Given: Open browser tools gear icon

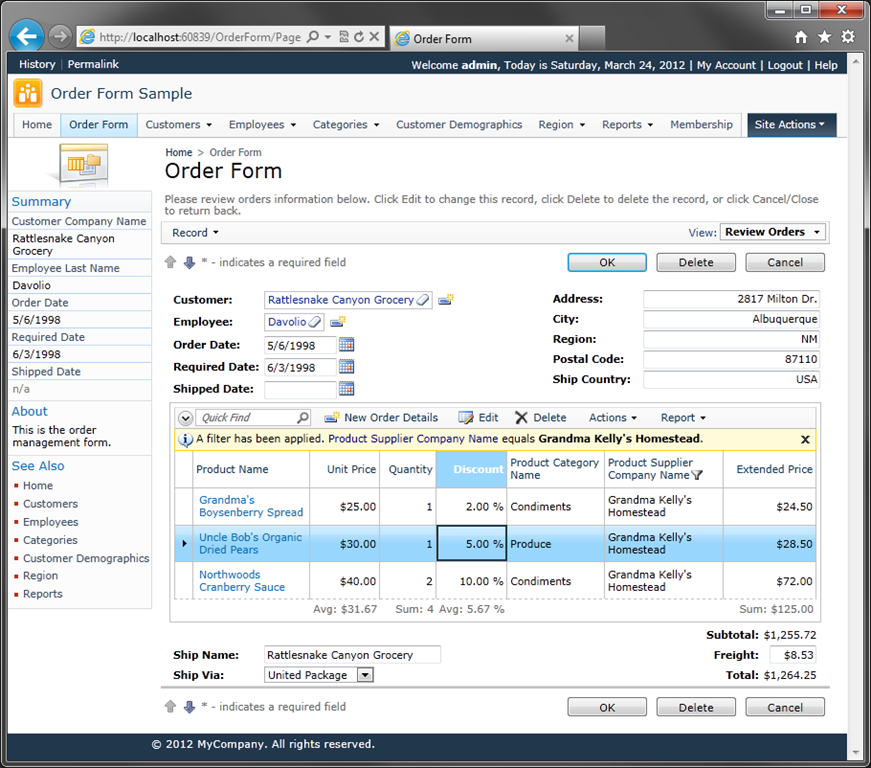Looking at the screenshot, I should coord(848,37).
